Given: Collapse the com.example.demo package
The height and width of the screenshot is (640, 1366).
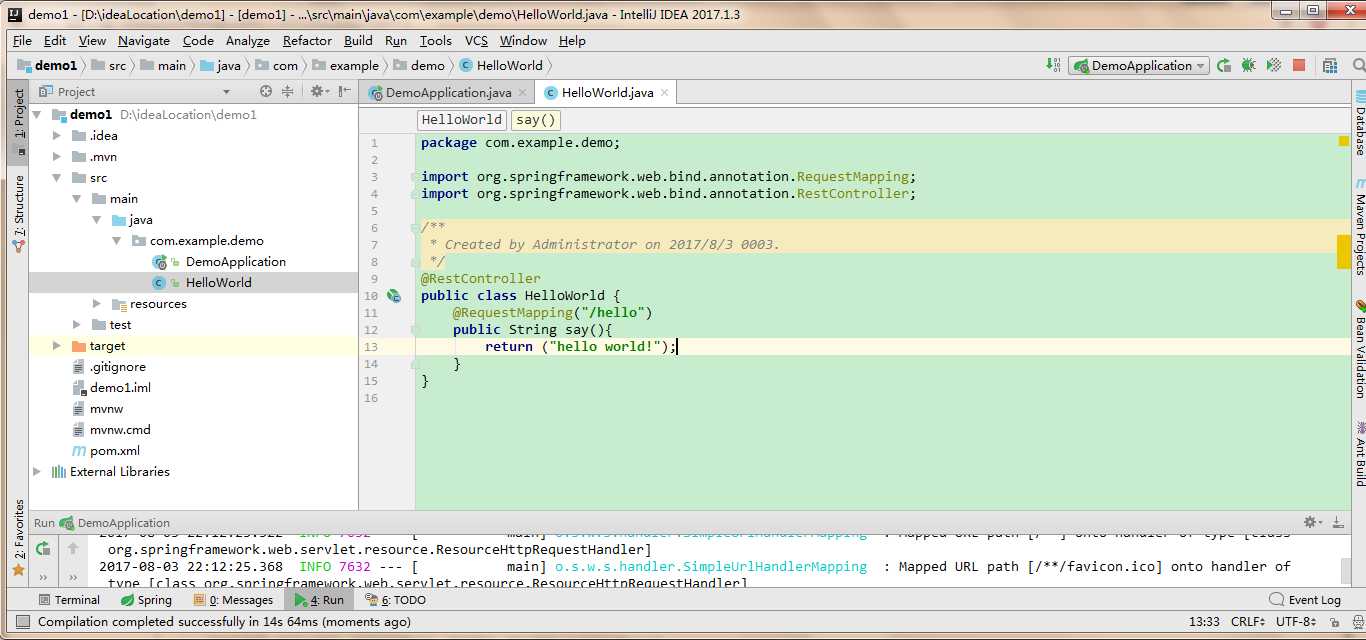Looking at the screenshot, I should tap(117, 240).
